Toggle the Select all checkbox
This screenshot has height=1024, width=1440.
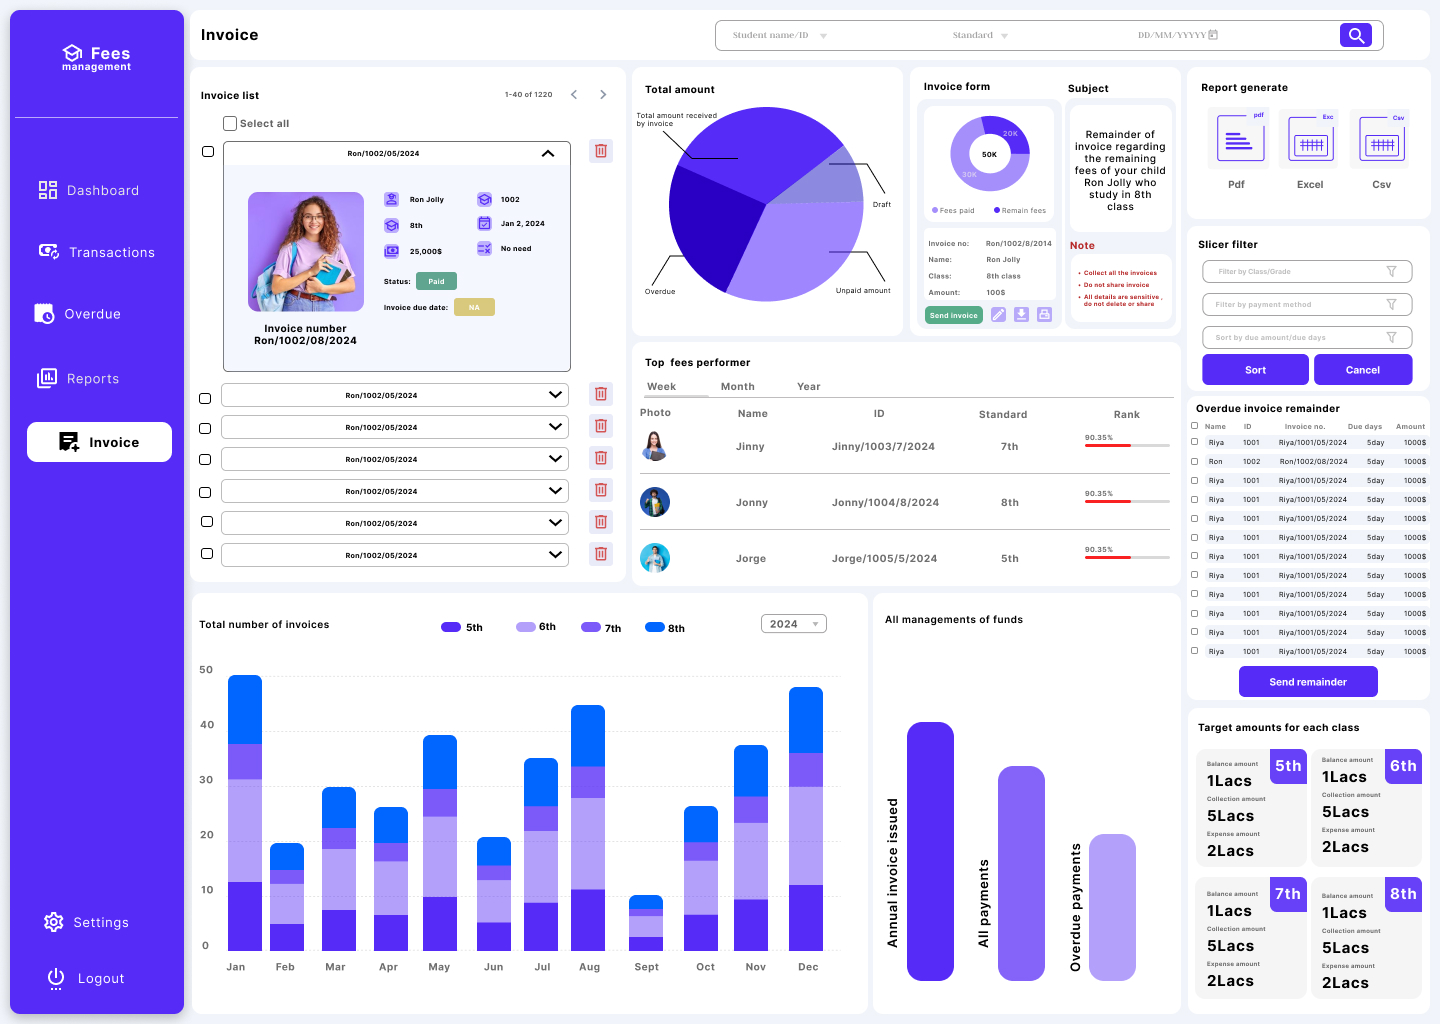(x=230, y=124)
